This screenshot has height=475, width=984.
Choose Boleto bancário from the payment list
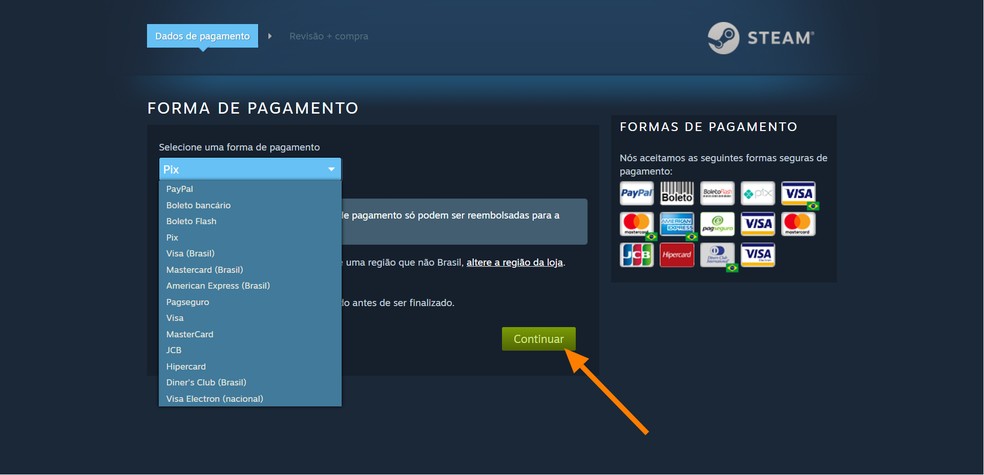(x=250, y=205)
